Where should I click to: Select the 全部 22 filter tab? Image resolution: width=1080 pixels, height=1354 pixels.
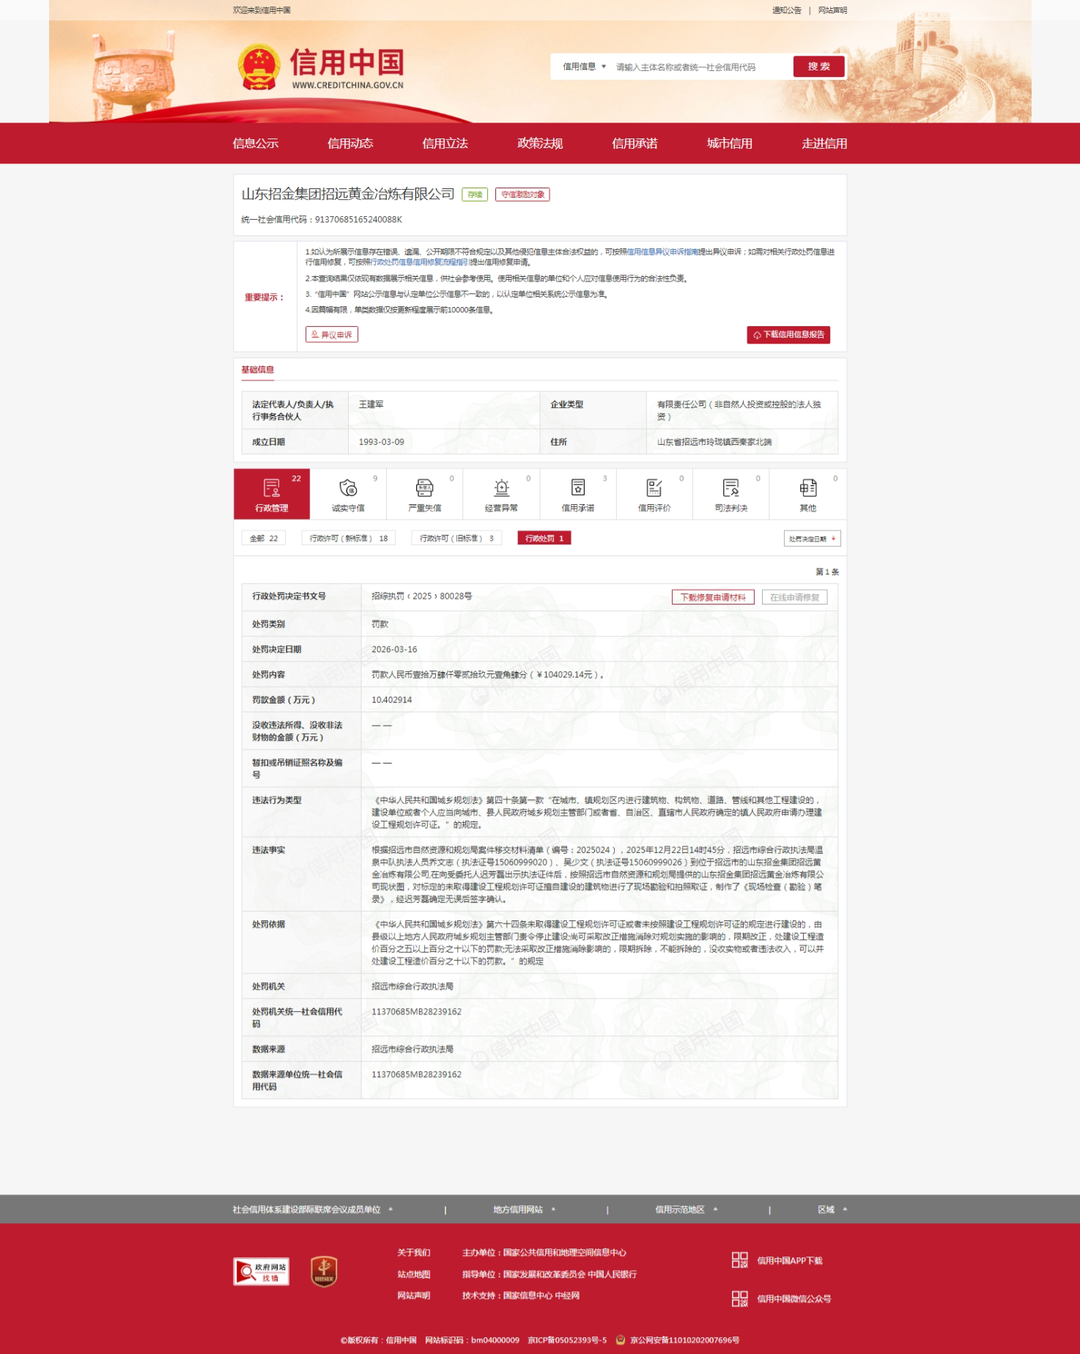[264, 538]
